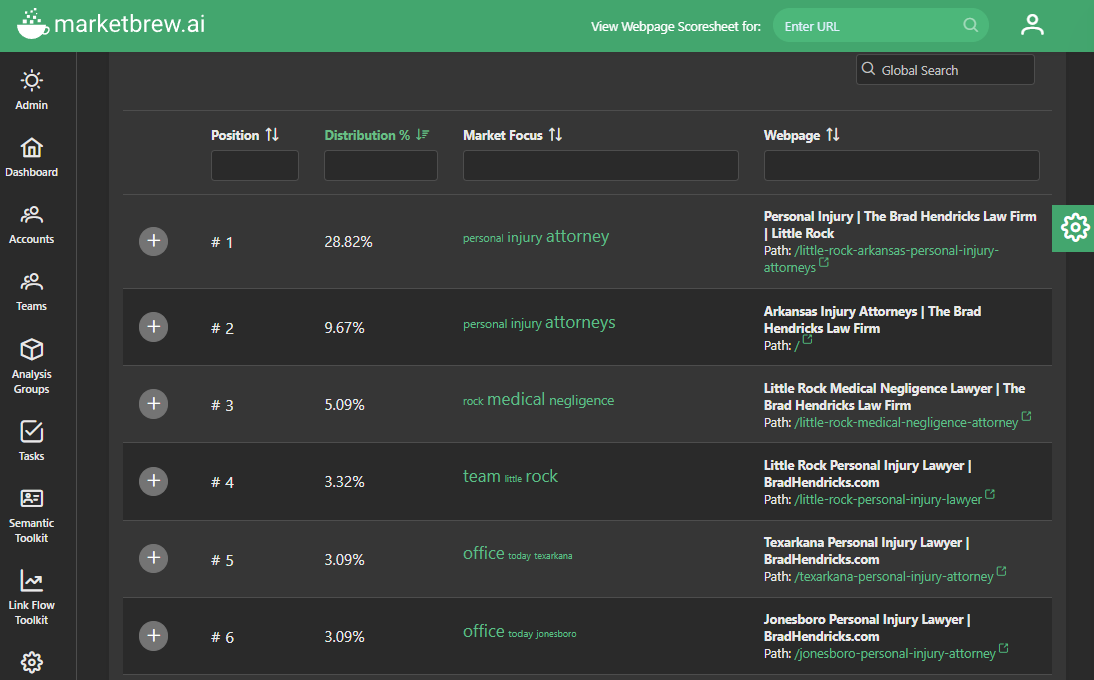The image size is (1094, 680).
Task: Sort table by Position column
Action: 272,135
